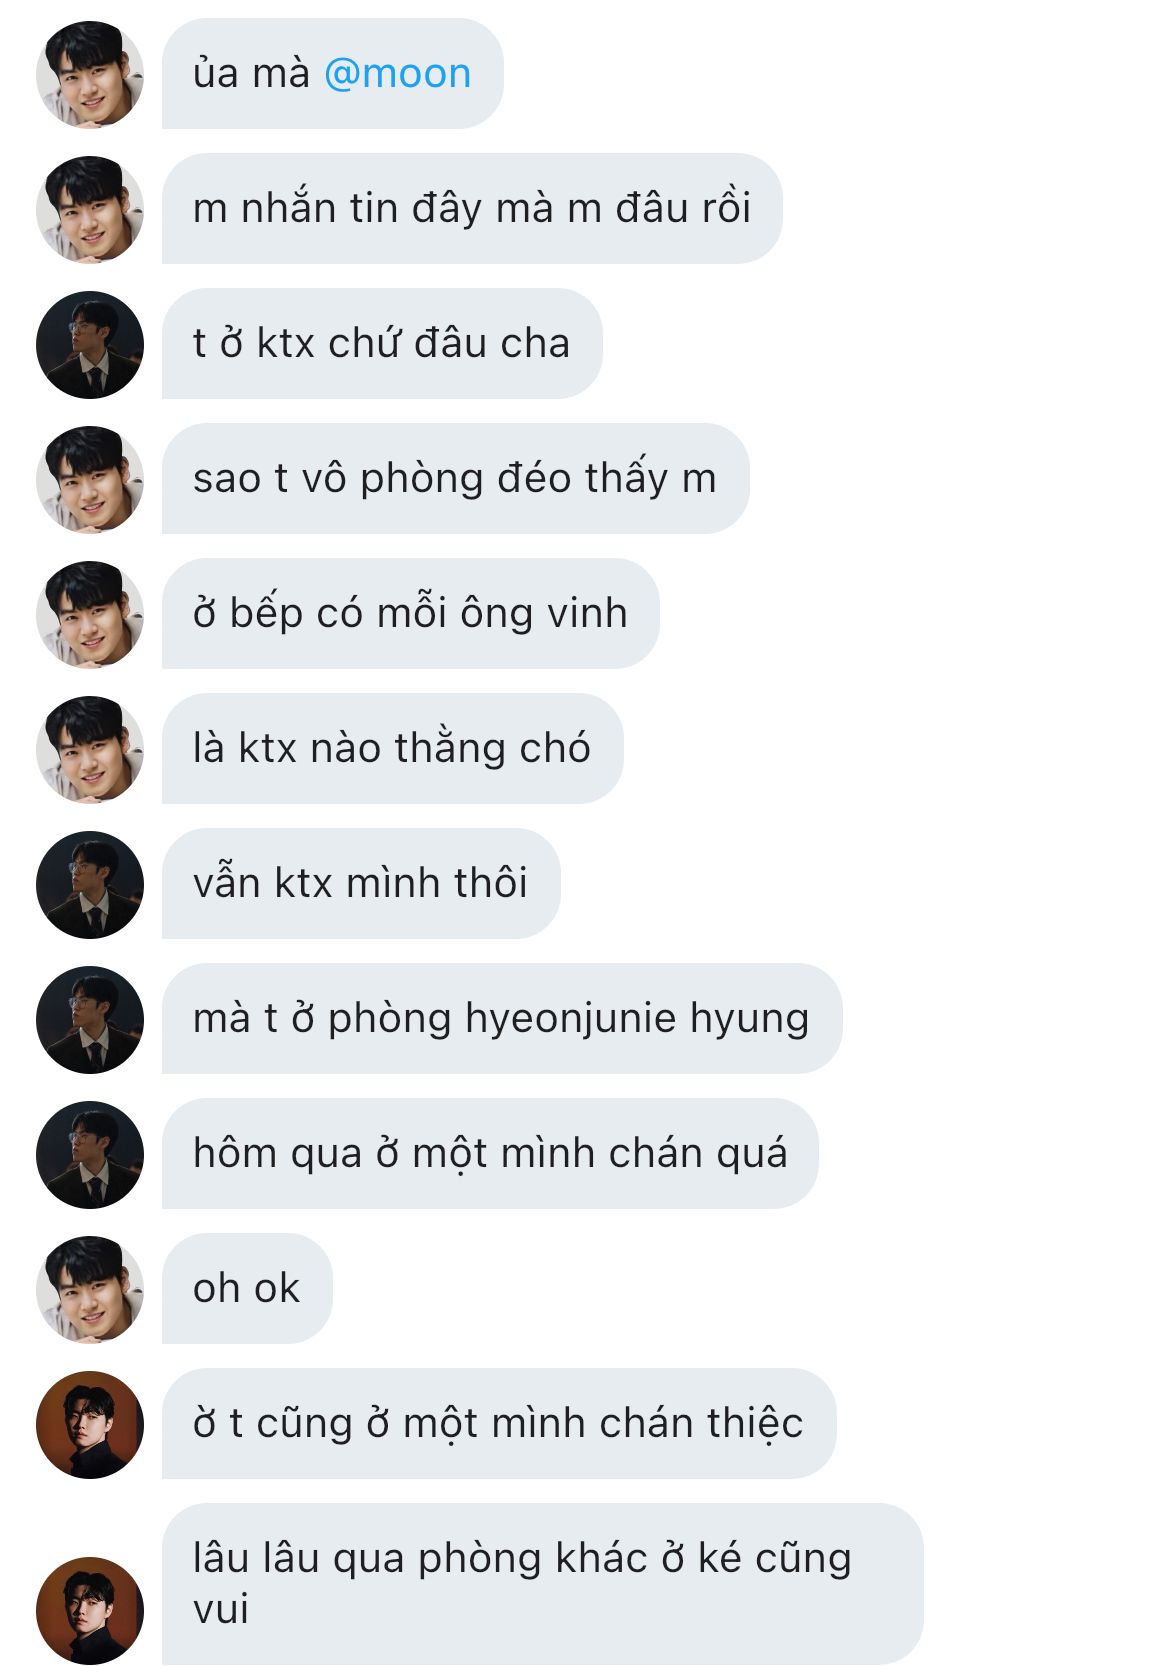This screenshot has height=1666, width=1170.
Task: Tap the 'ở bếp có mỗi ông vinh' bubble
Action: pyautogui.click(x=411, y=613)
